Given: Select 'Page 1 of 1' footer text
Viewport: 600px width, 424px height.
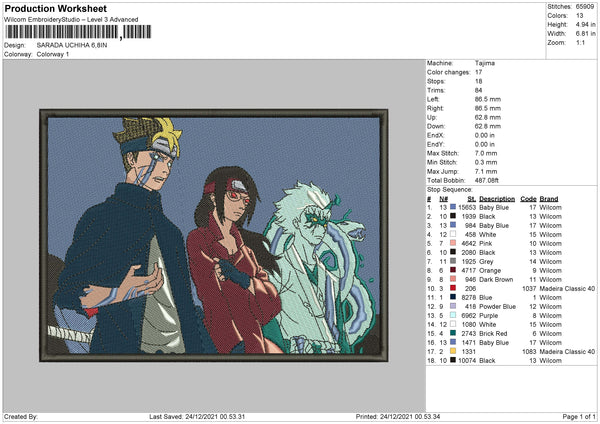Looking at the screenshot, I should pos(579,416).
